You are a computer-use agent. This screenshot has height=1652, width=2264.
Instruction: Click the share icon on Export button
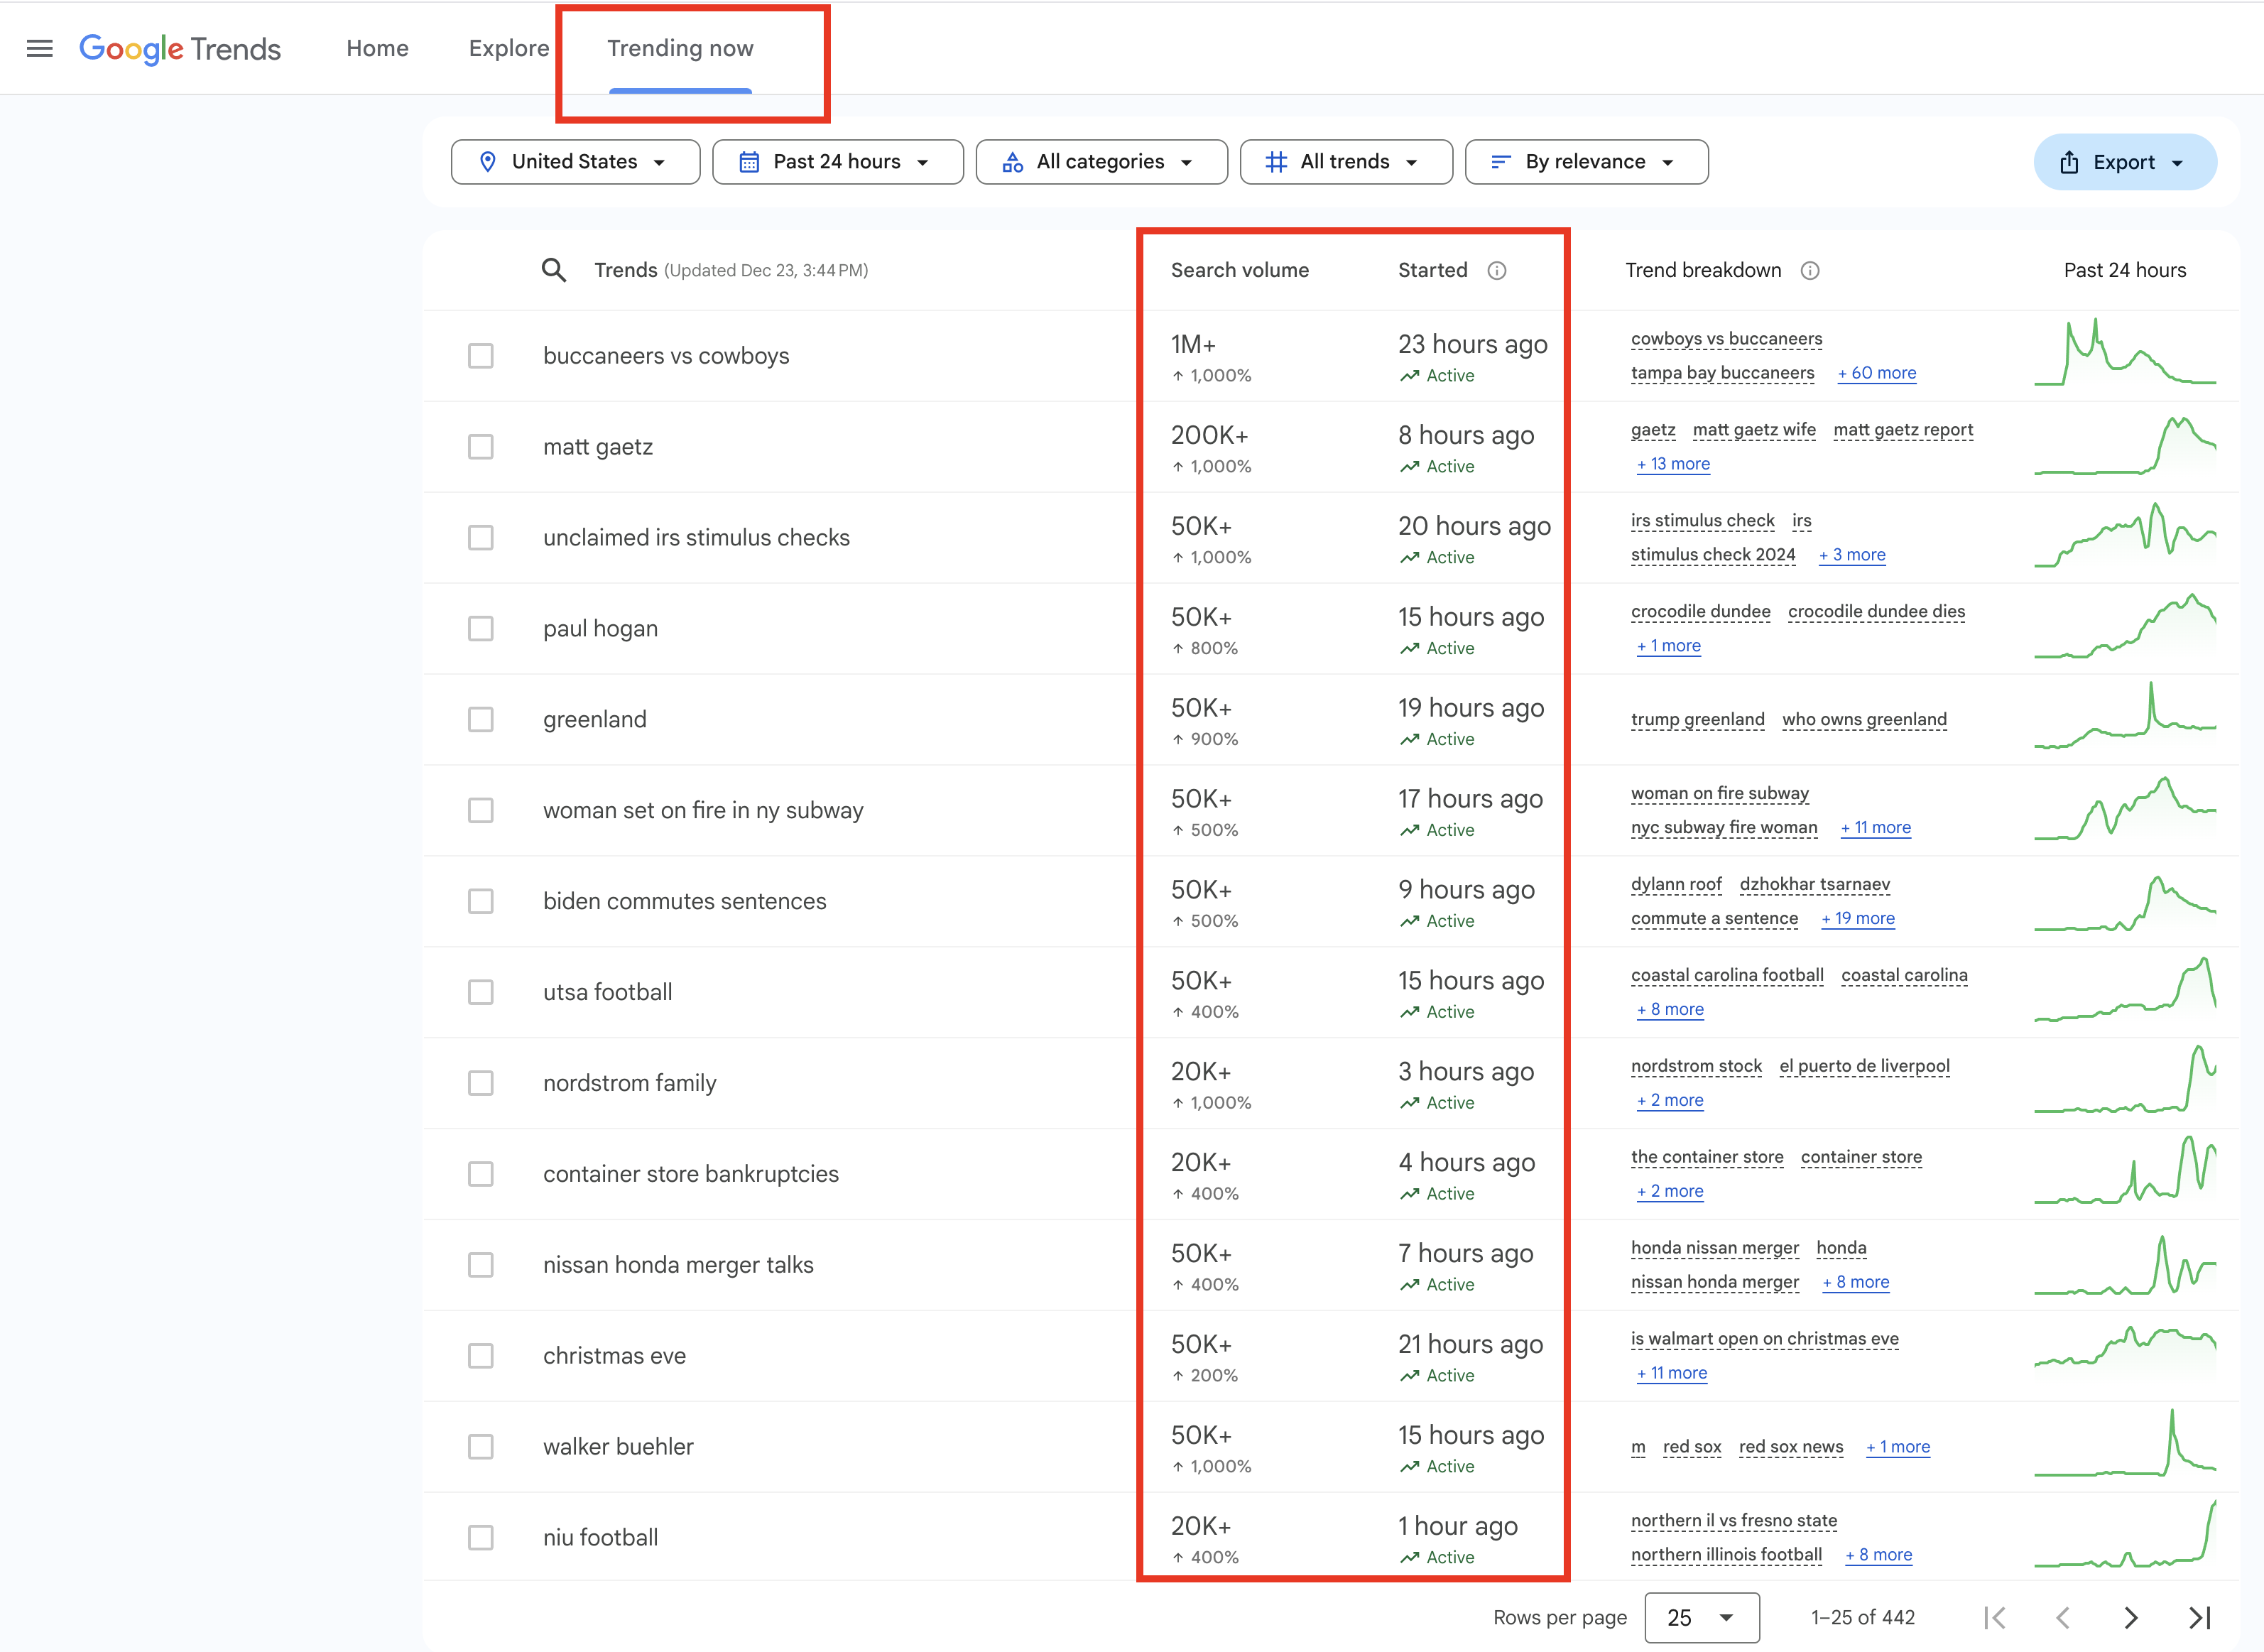click(2070, 162)
